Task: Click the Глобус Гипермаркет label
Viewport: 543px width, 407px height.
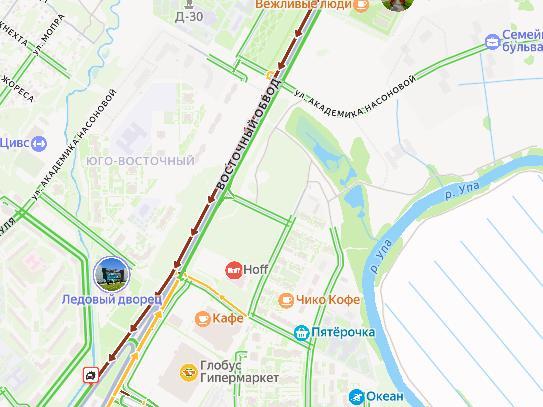Action: click(239, 372)
